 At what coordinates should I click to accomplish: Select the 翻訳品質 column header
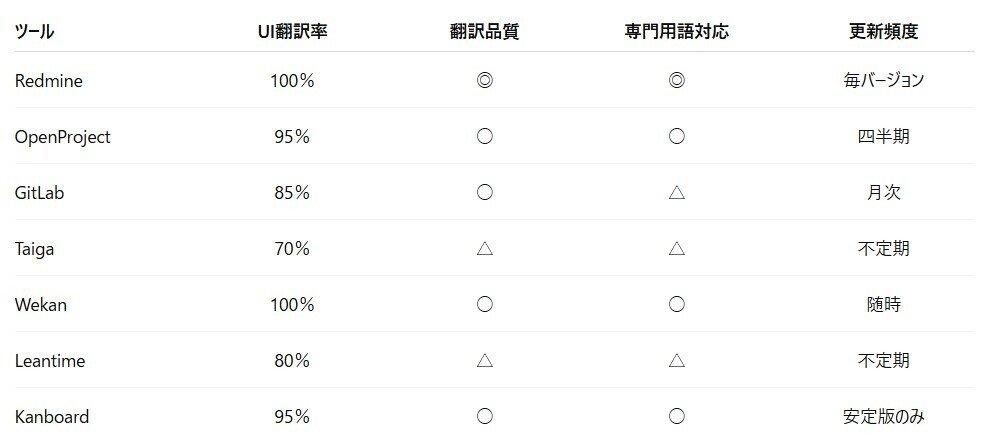(x=485, y=31)
